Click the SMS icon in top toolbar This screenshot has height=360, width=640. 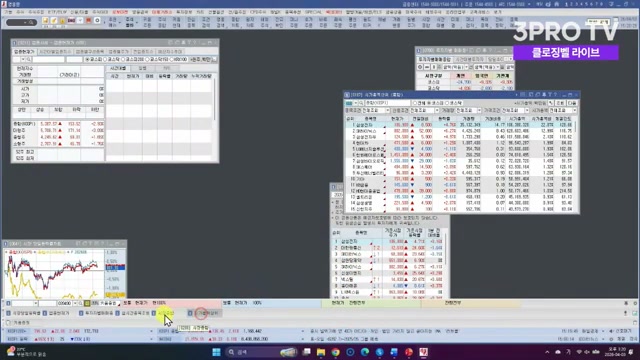point(71,20)
